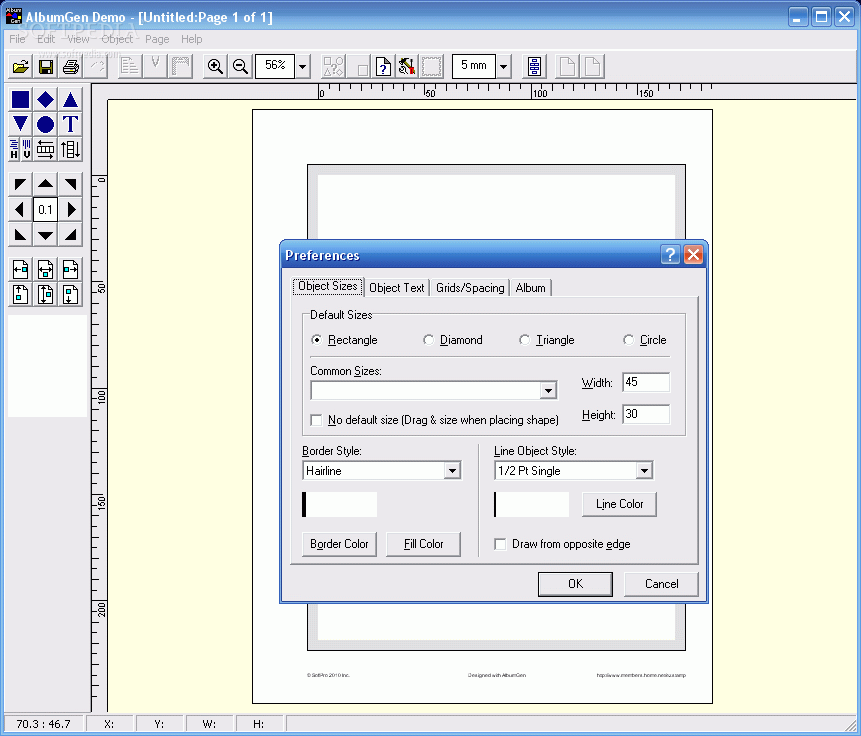Click the printer icon in toolbar
The height and width of the screenshot is (736, 861).
click(x=71, y=67)
